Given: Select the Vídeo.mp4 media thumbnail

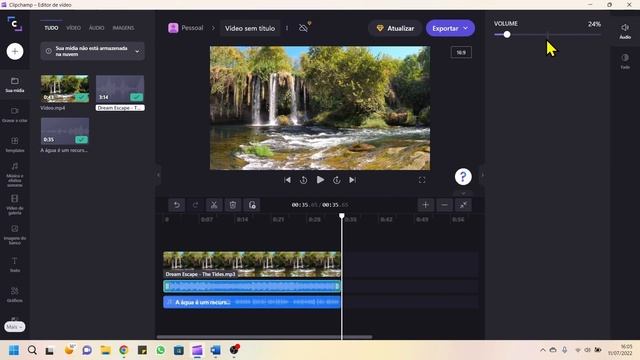Looking at the screenshot, I should 64,89.
